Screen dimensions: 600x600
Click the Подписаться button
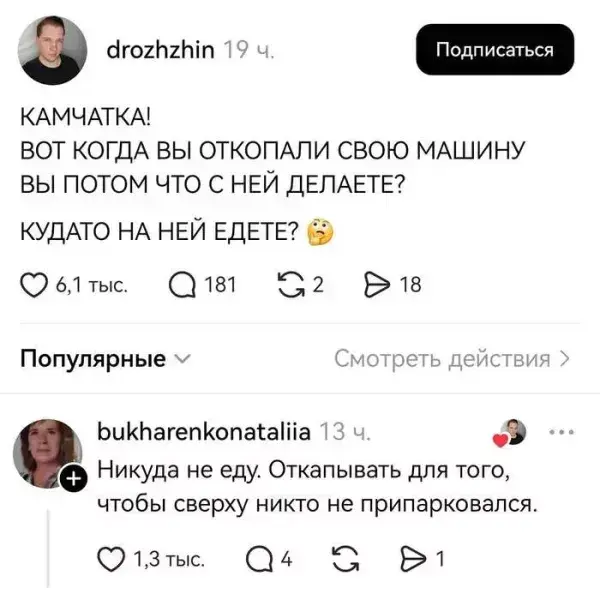tap(496, 51)
